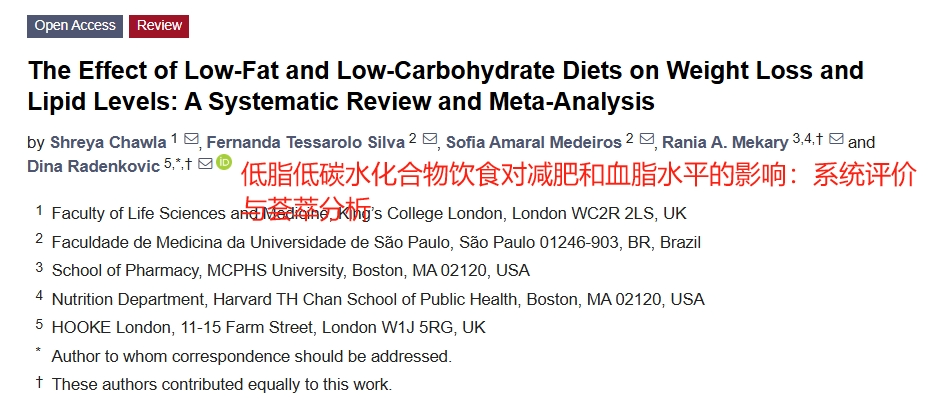Click King's College London affiliation line
The width and height of the screenshot is (946, 412).
click(369, 214)
